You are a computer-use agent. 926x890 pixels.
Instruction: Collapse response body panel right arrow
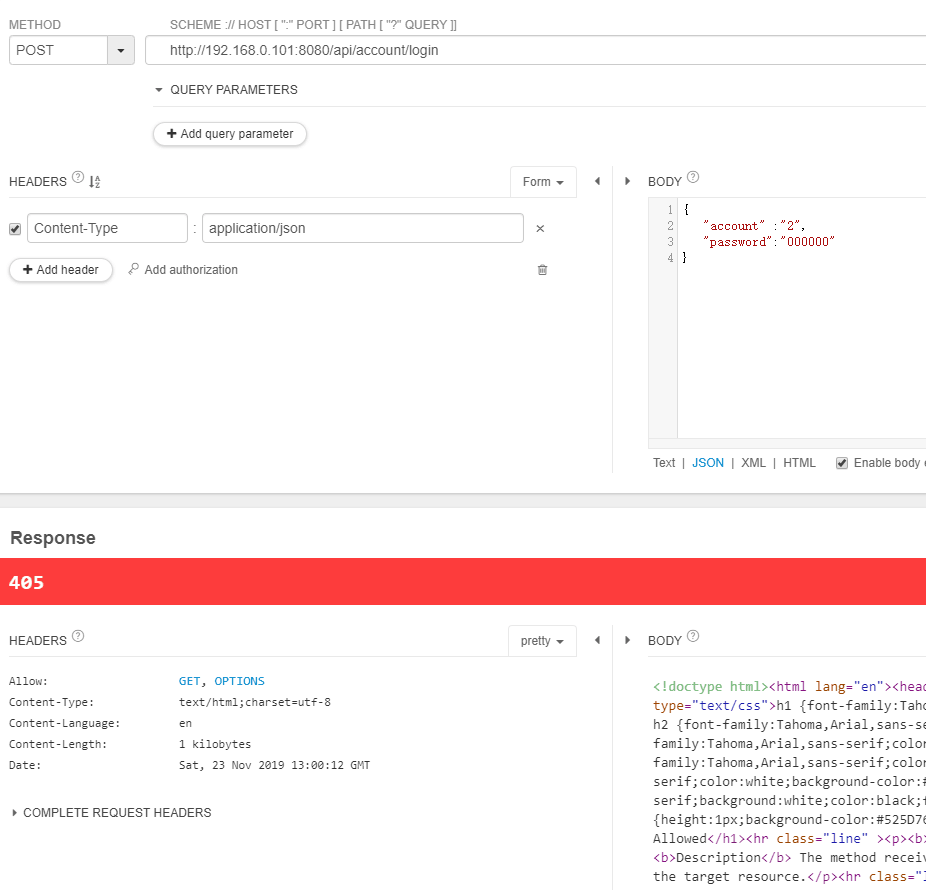[627, 640]
